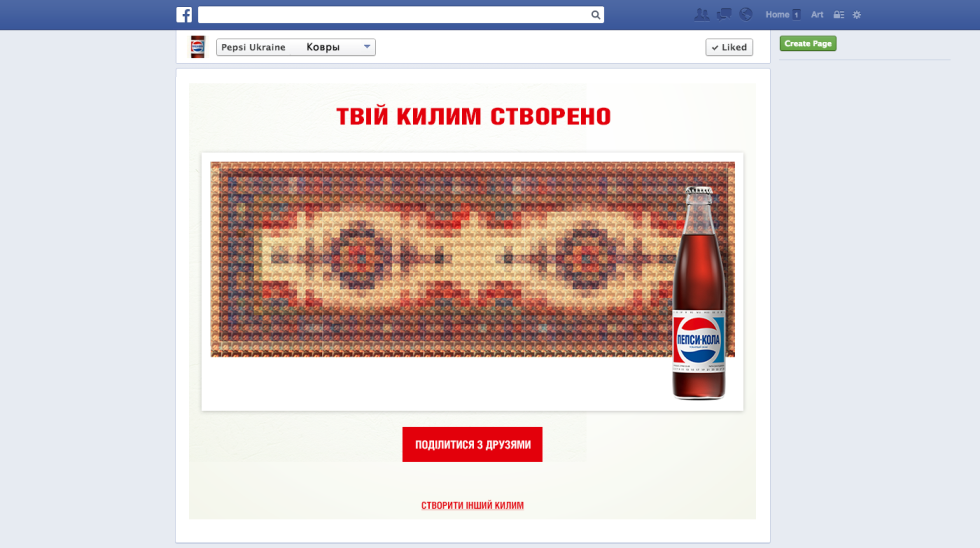Click in the Facebook search field
980x548 pixels.
pos(392,15)
